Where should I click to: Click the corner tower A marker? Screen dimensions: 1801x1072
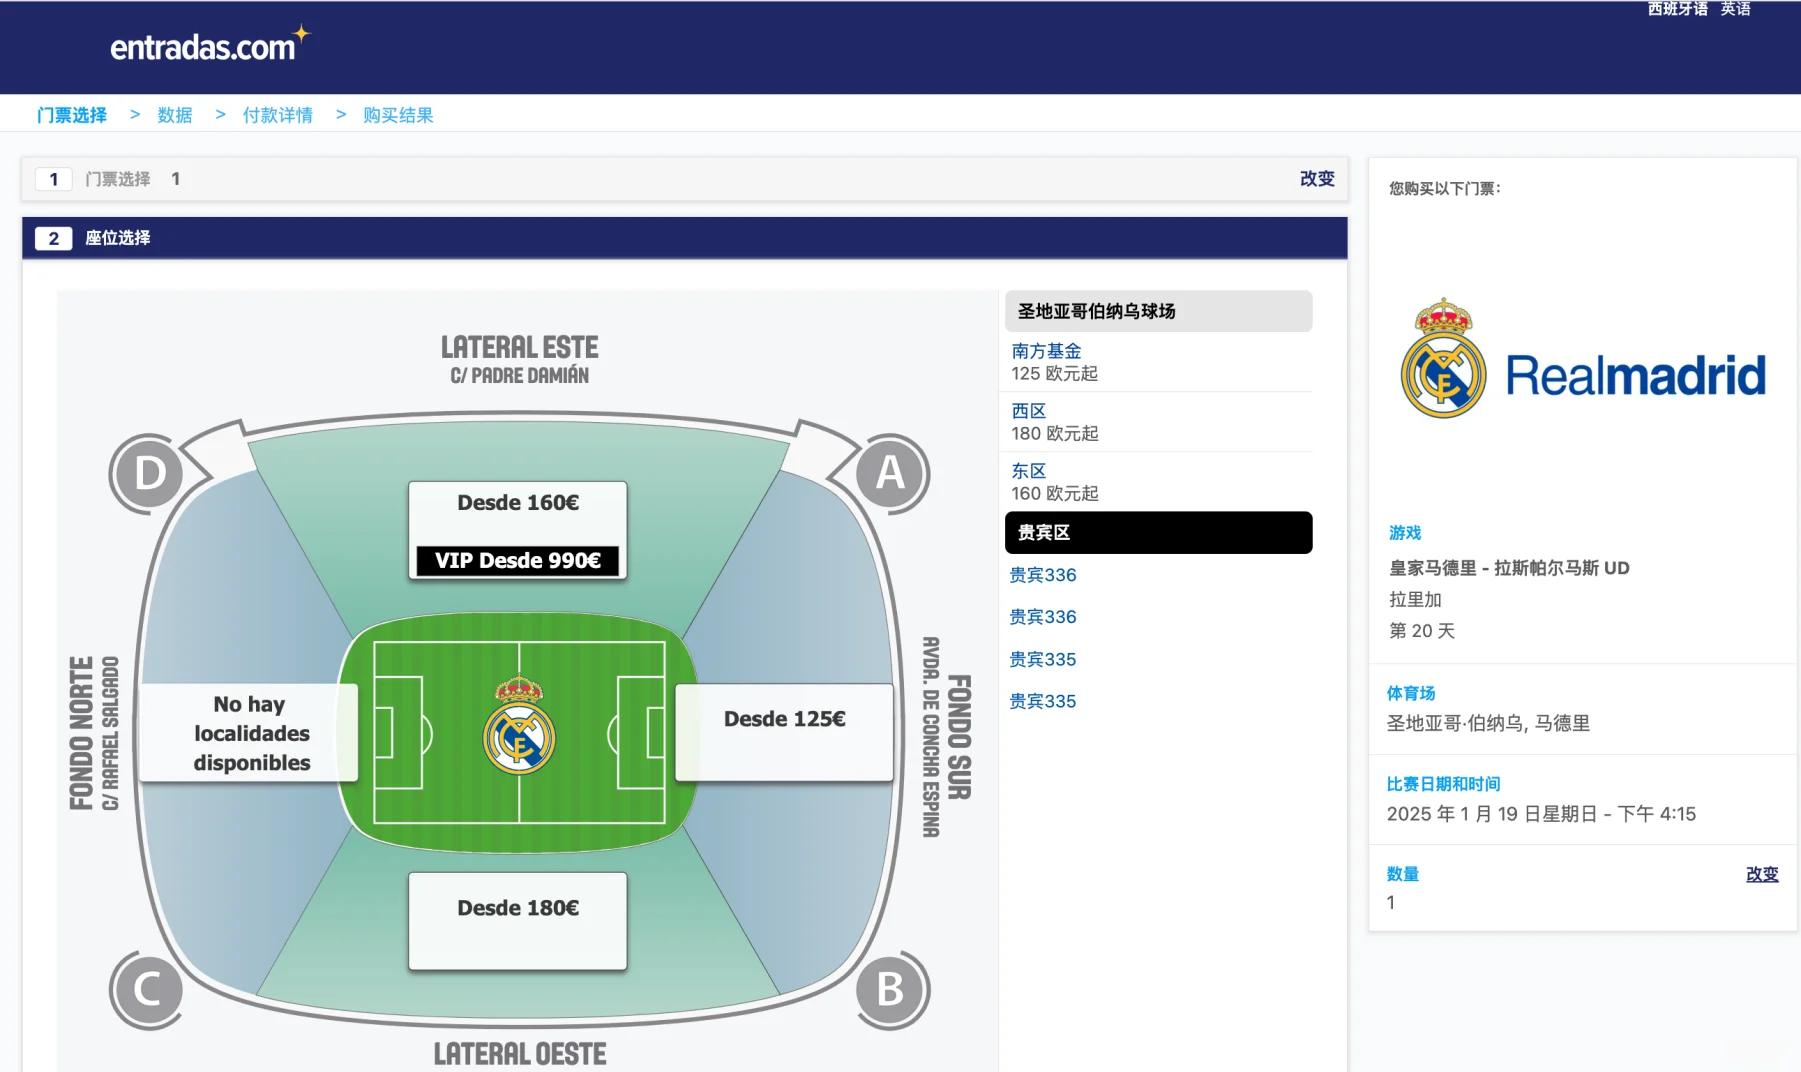(890, 473)
